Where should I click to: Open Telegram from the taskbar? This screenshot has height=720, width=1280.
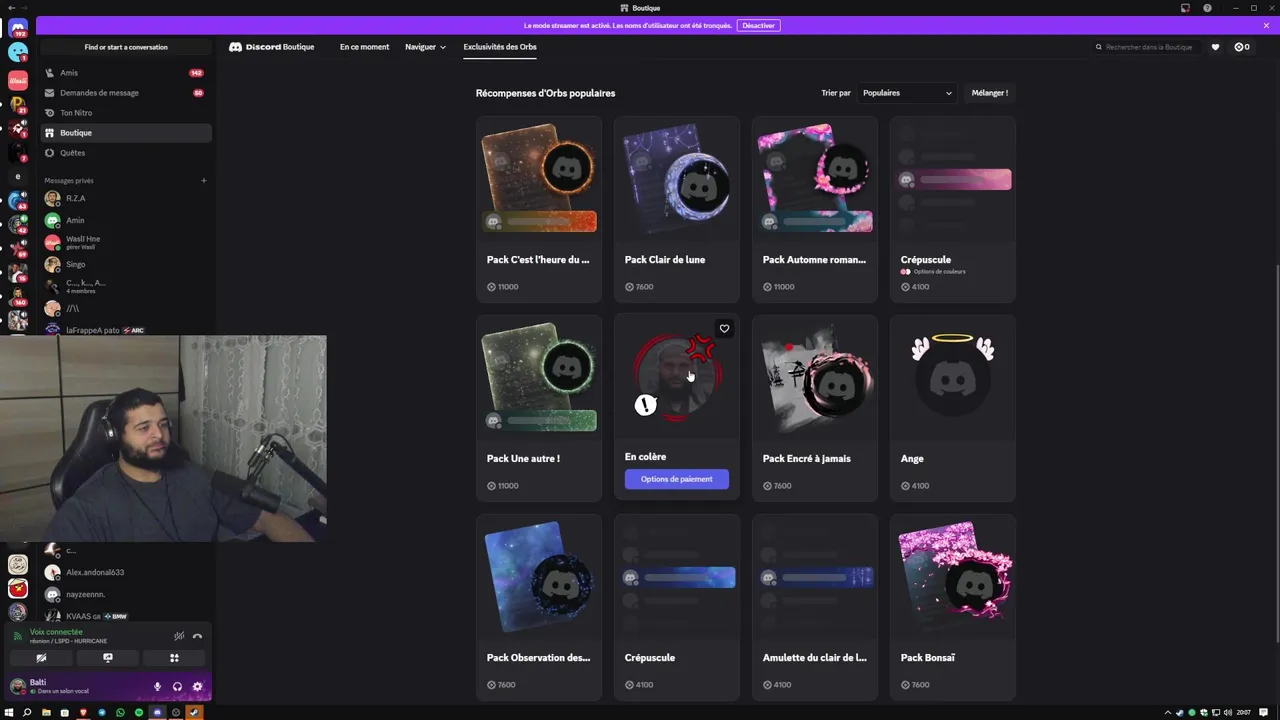(x=102, y=712)
